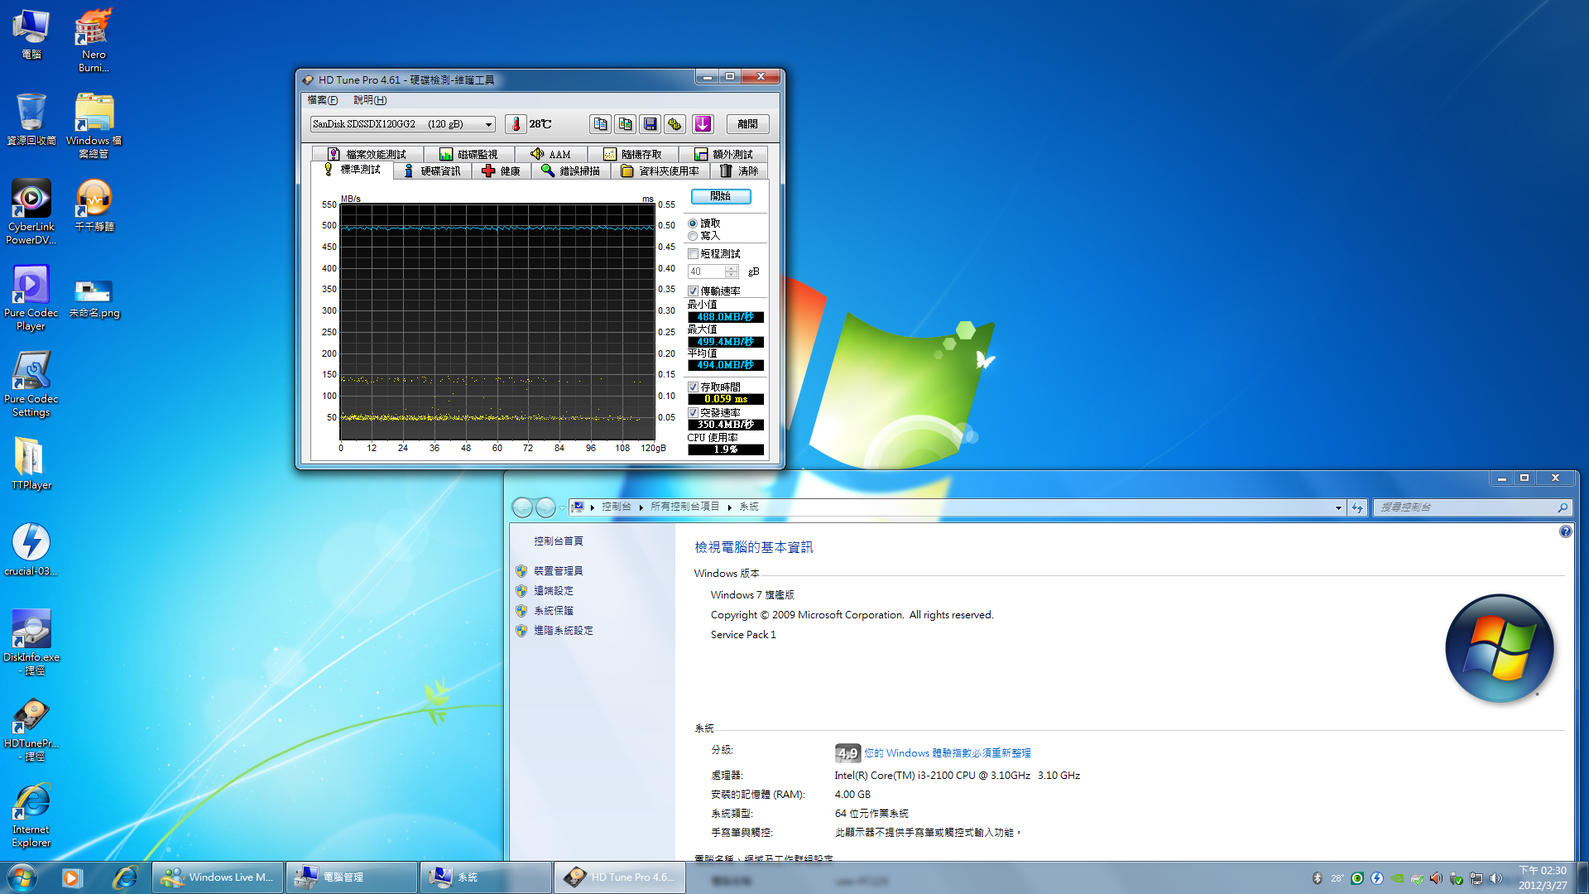
Task: Open HD Tune options (gold chain icon)
Action: click(x=675, y=124)
